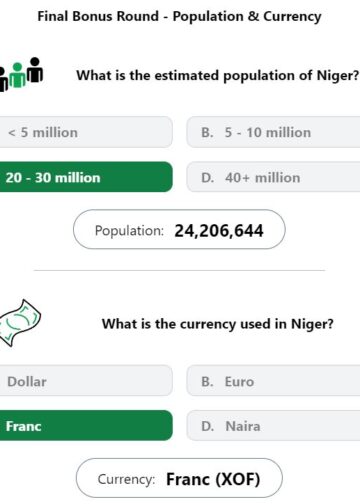Select the '< 5 million' answer

[86, 132]
